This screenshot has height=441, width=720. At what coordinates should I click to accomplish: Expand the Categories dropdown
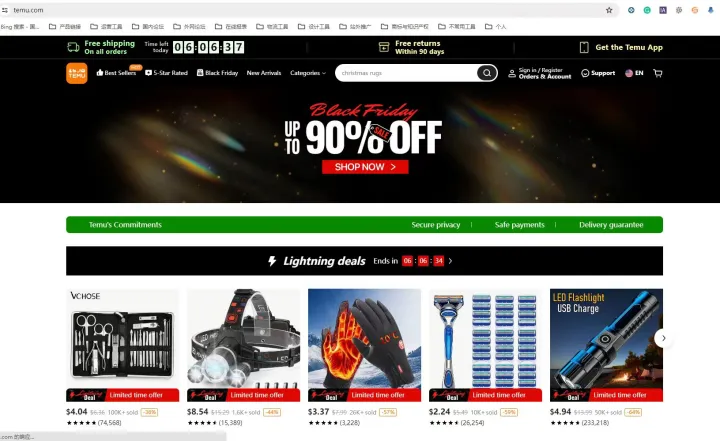click(308, 73)
